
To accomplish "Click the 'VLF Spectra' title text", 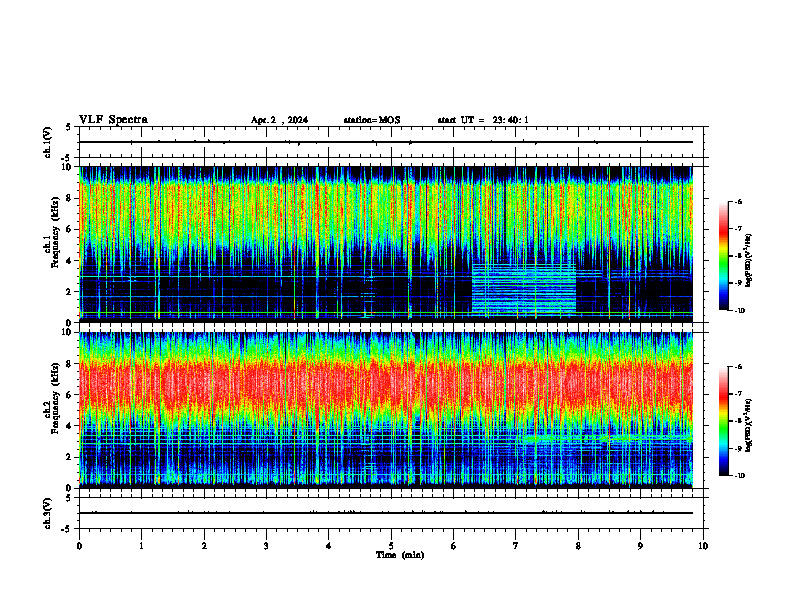I will pos(113,120).
